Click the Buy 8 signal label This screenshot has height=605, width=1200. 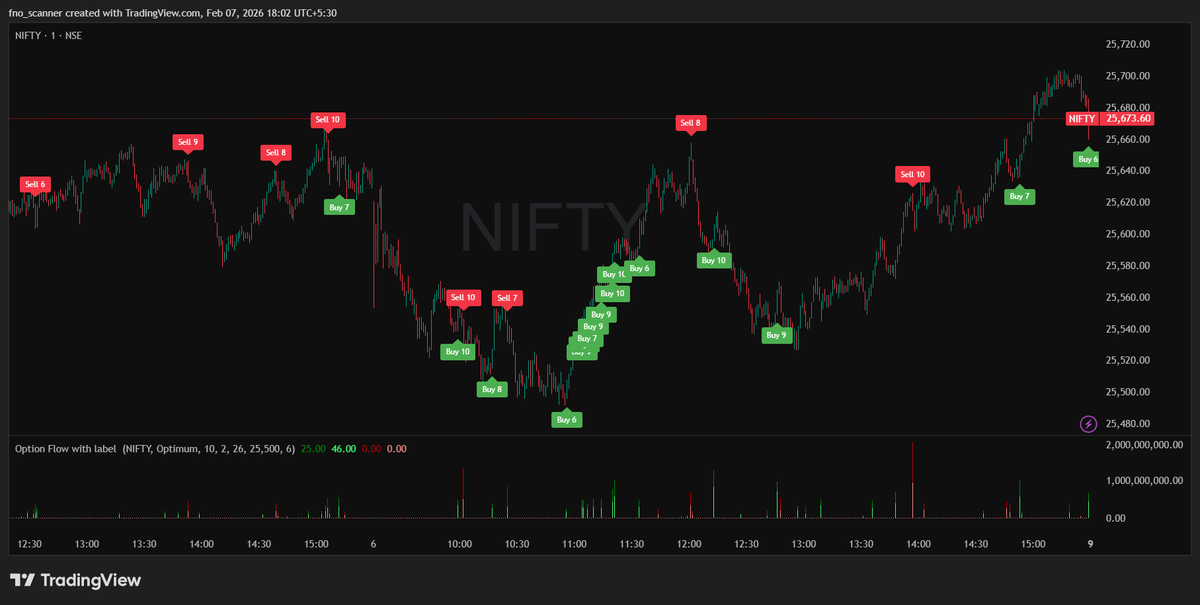(x=491, y=389)
